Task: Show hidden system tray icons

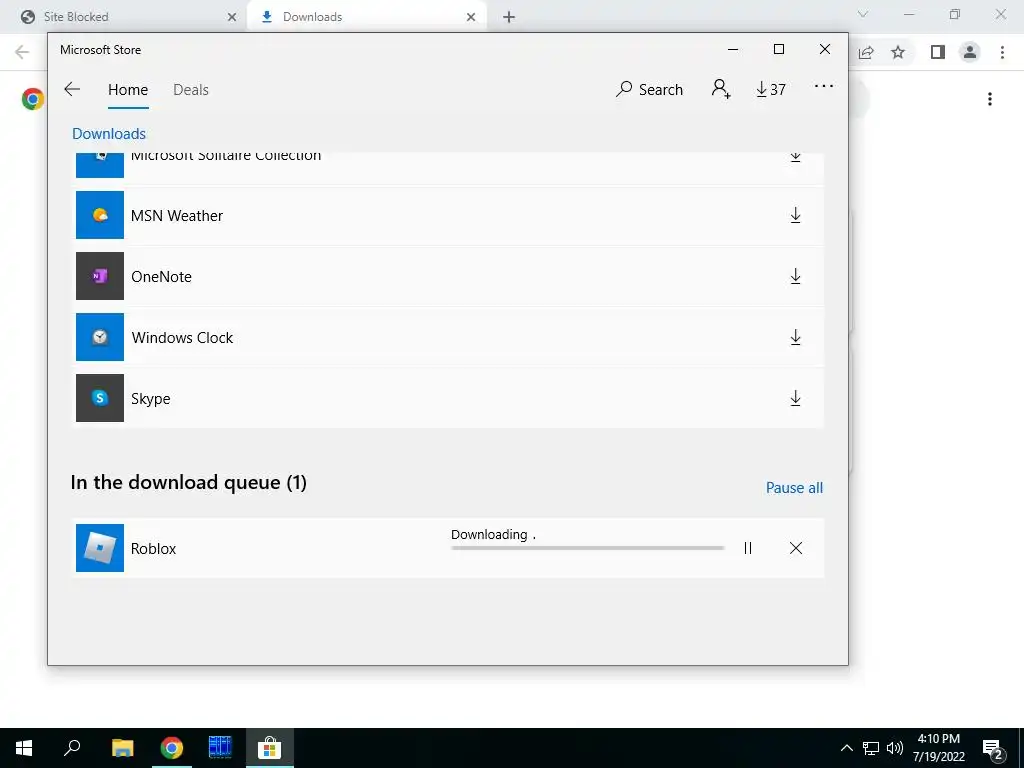Action: pos(846,748)
